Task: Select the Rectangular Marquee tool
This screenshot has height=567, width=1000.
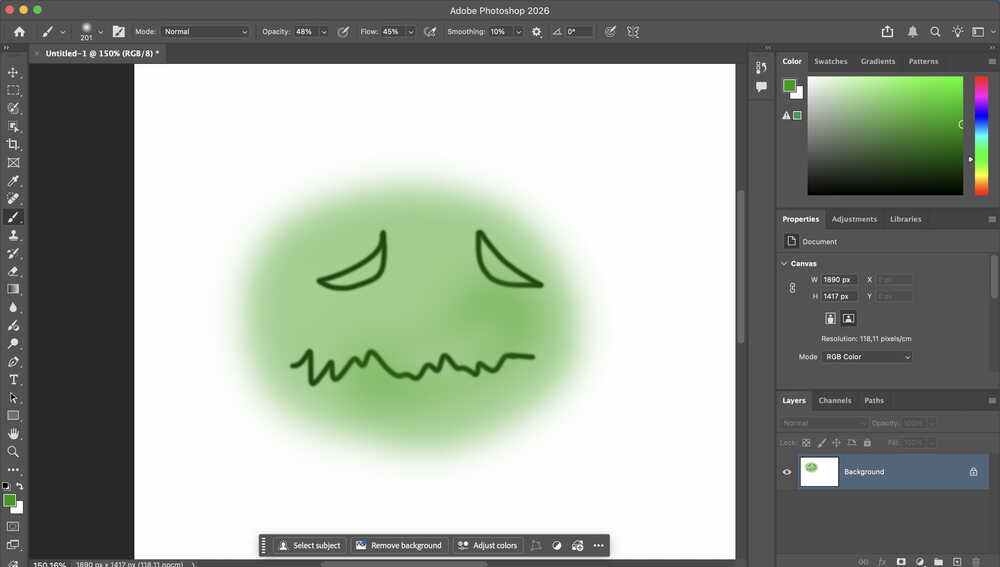Action: [x=13, y=91]
